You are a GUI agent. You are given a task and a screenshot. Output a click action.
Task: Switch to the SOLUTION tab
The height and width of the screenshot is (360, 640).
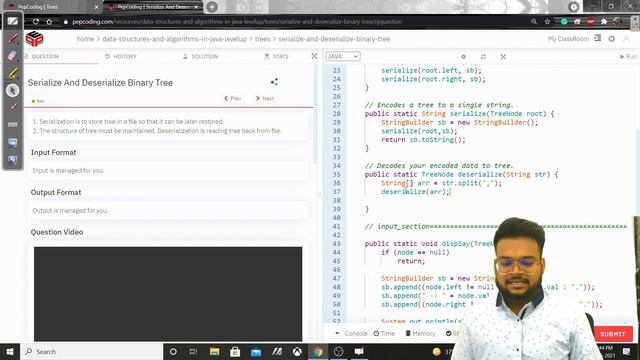(200, 56)
